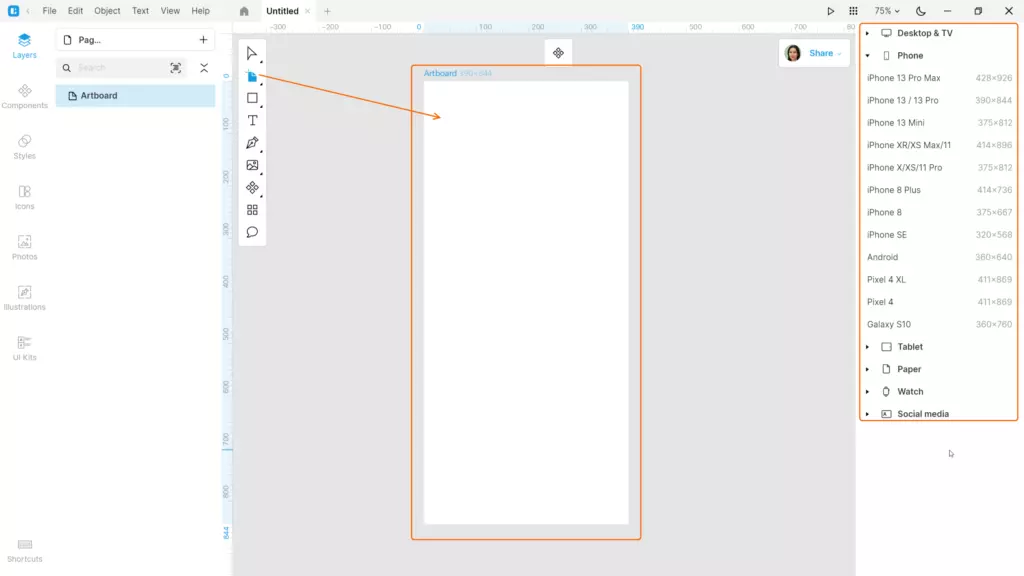Open the Shortcuts panel
This screenshot has height=576, width=1024.
click(24, 551)
